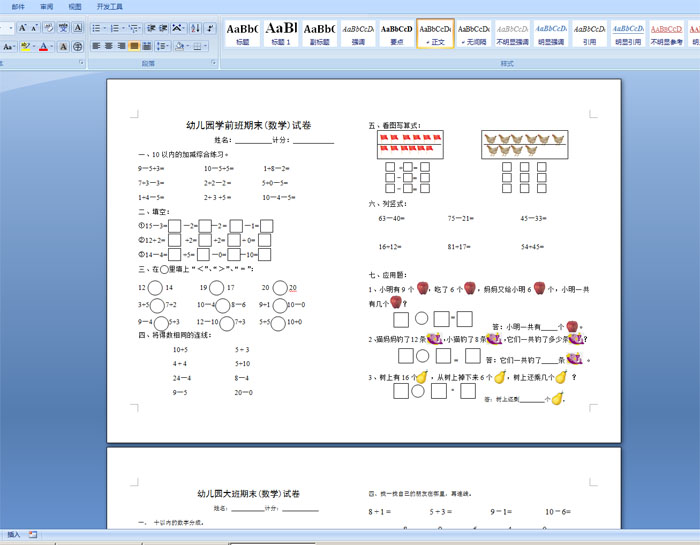Open the 视图 ribbon tab

point(75,7)
